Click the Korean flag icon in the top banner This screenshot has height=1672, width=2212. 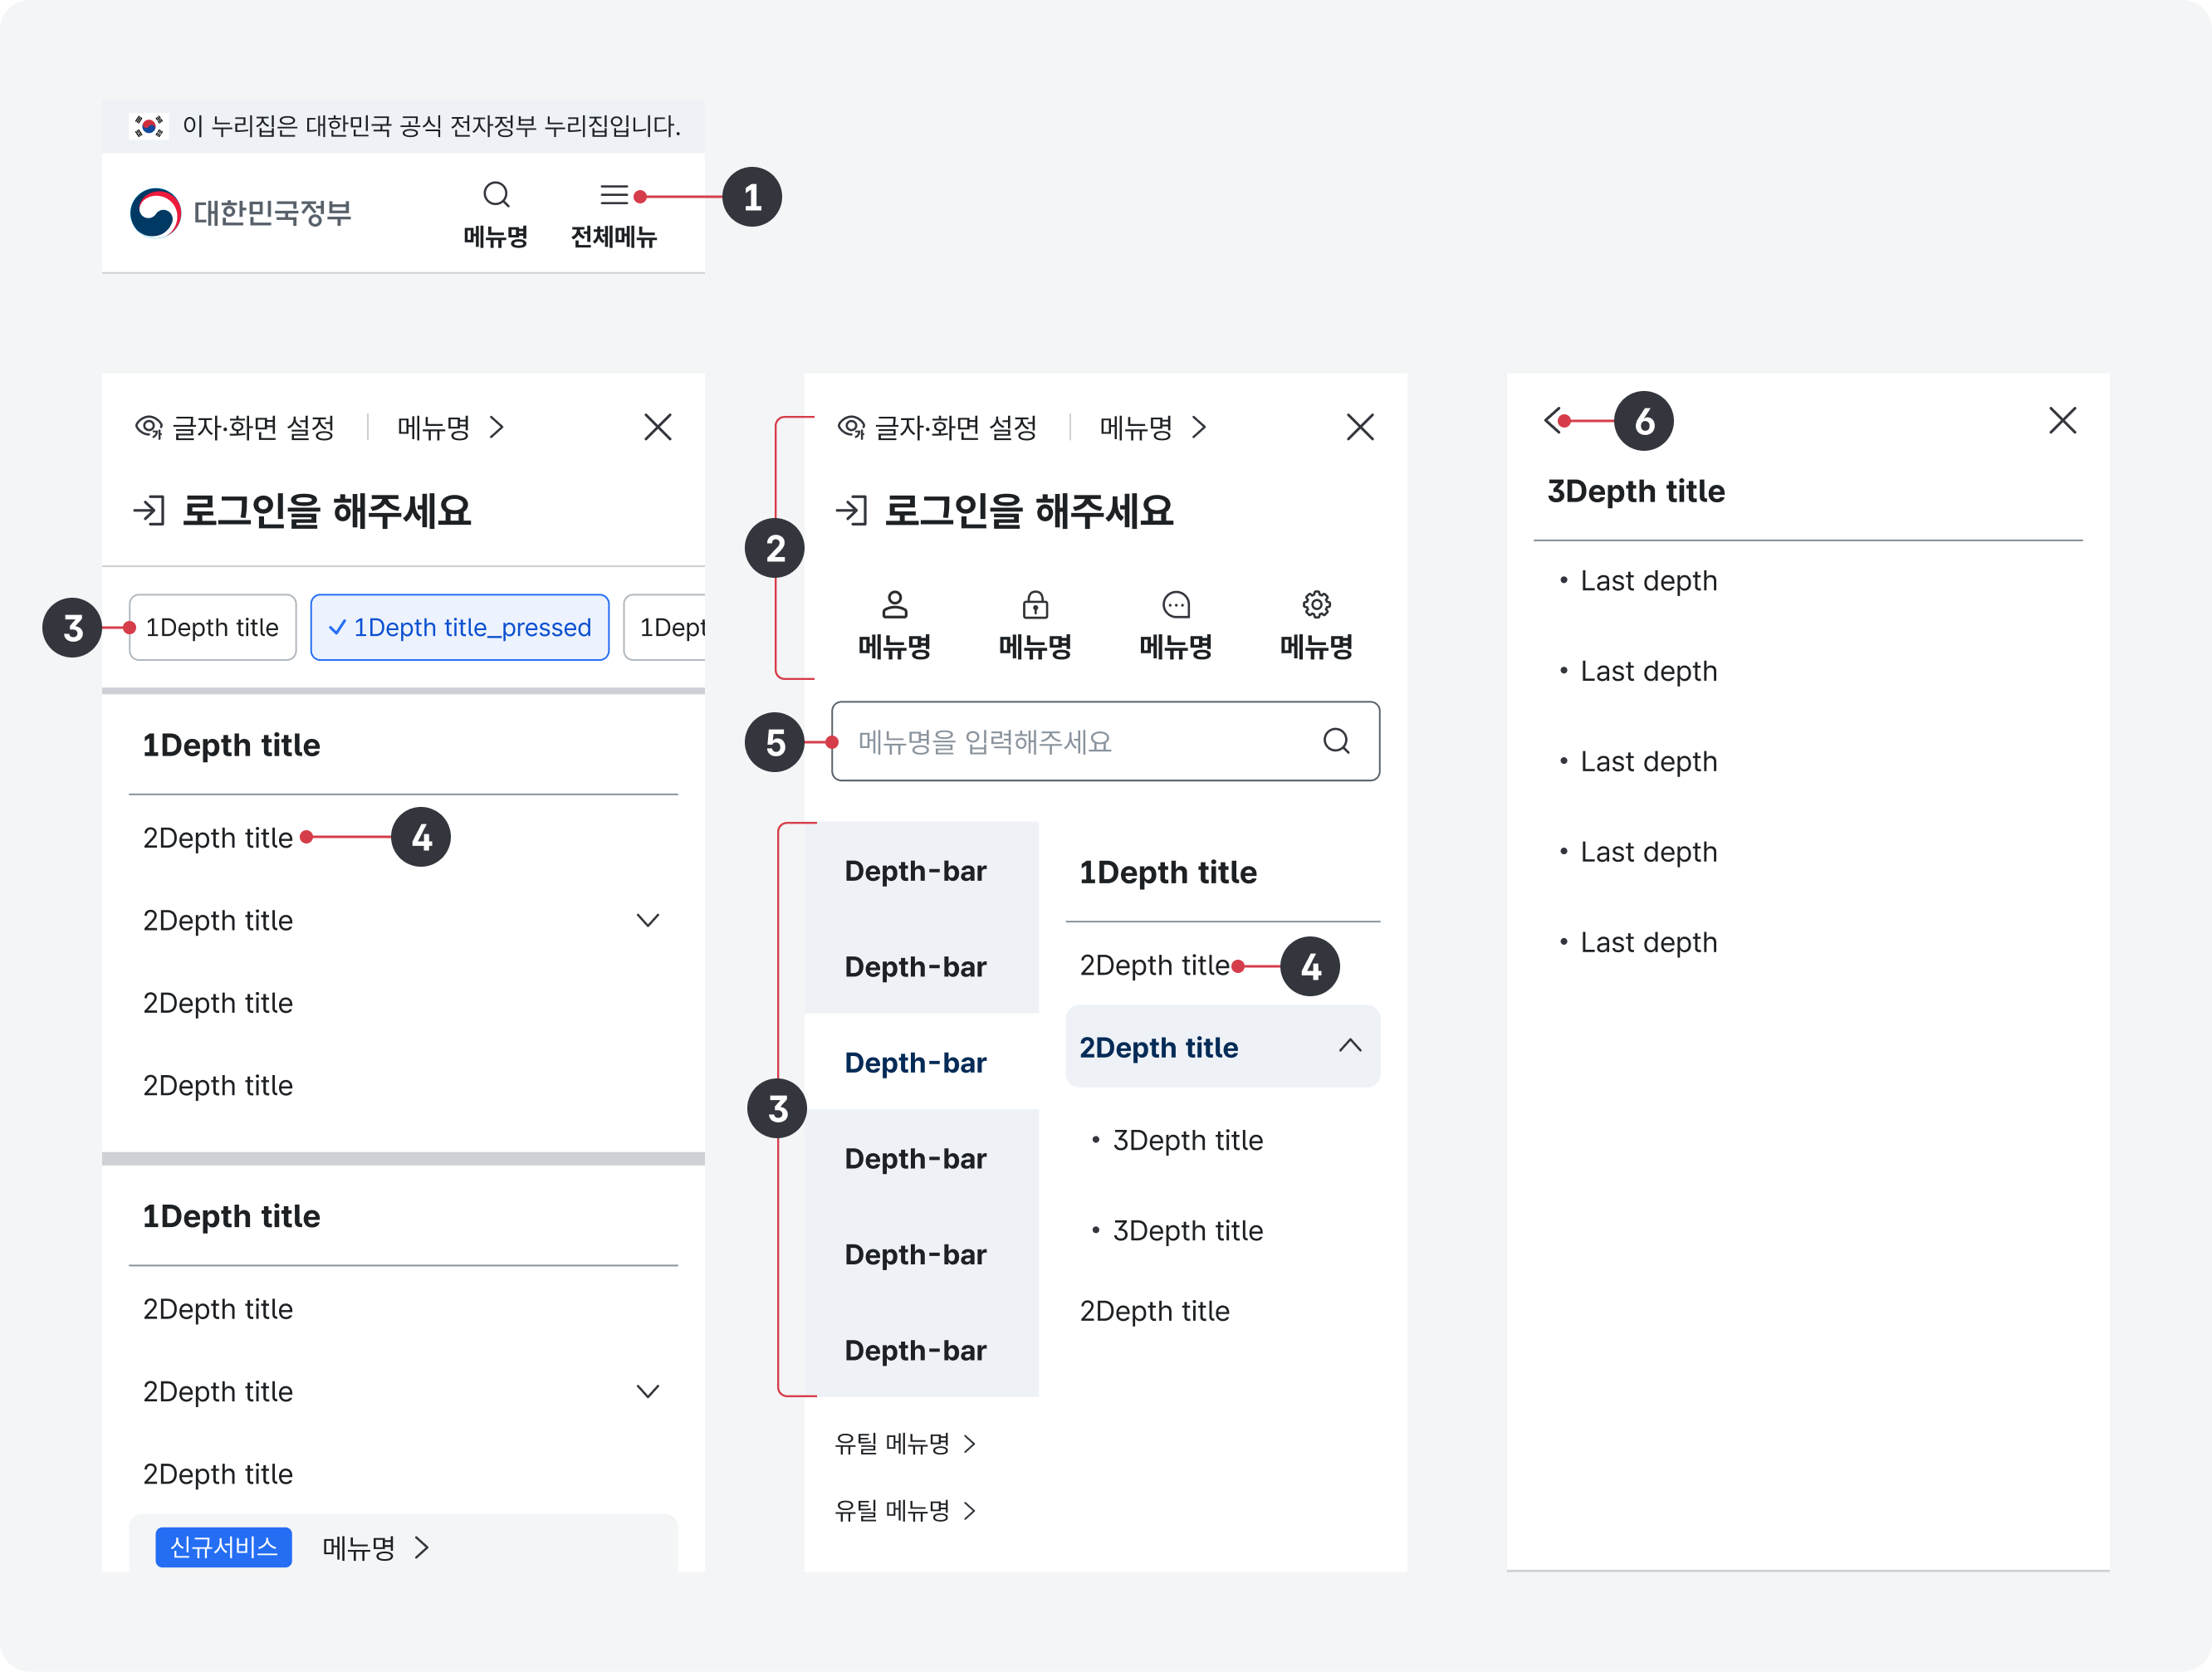coord(149,126)
